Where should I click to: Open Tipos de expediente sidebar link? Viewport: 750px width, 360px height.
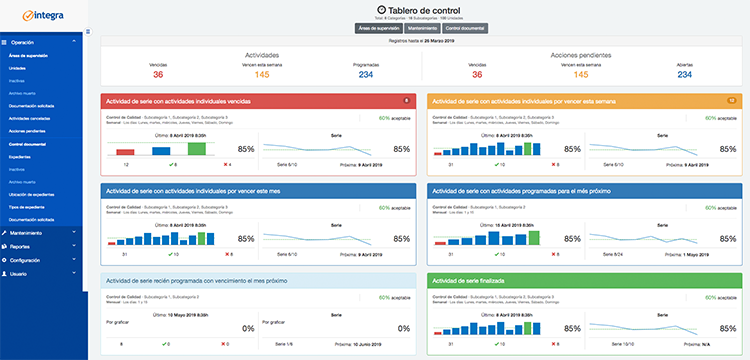coord(27,207)
